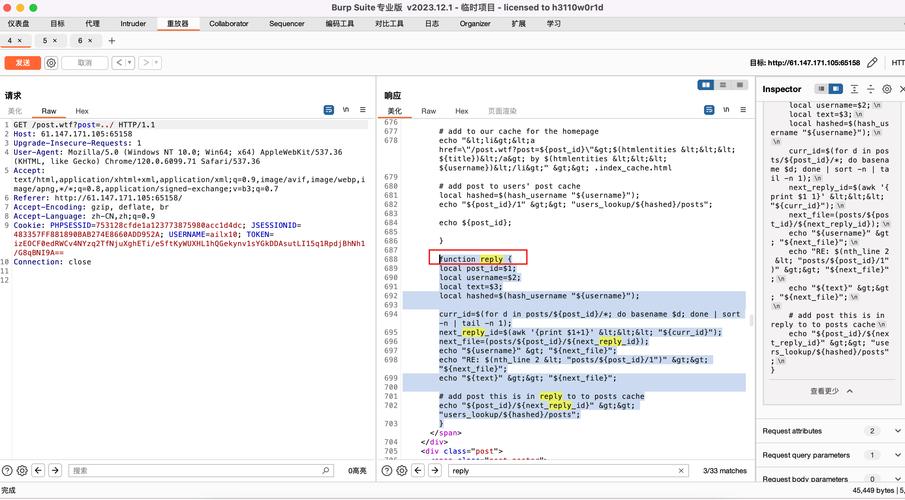Show request in 美化 view
Screen dimensions: 905x500
(x=15, y=111)
